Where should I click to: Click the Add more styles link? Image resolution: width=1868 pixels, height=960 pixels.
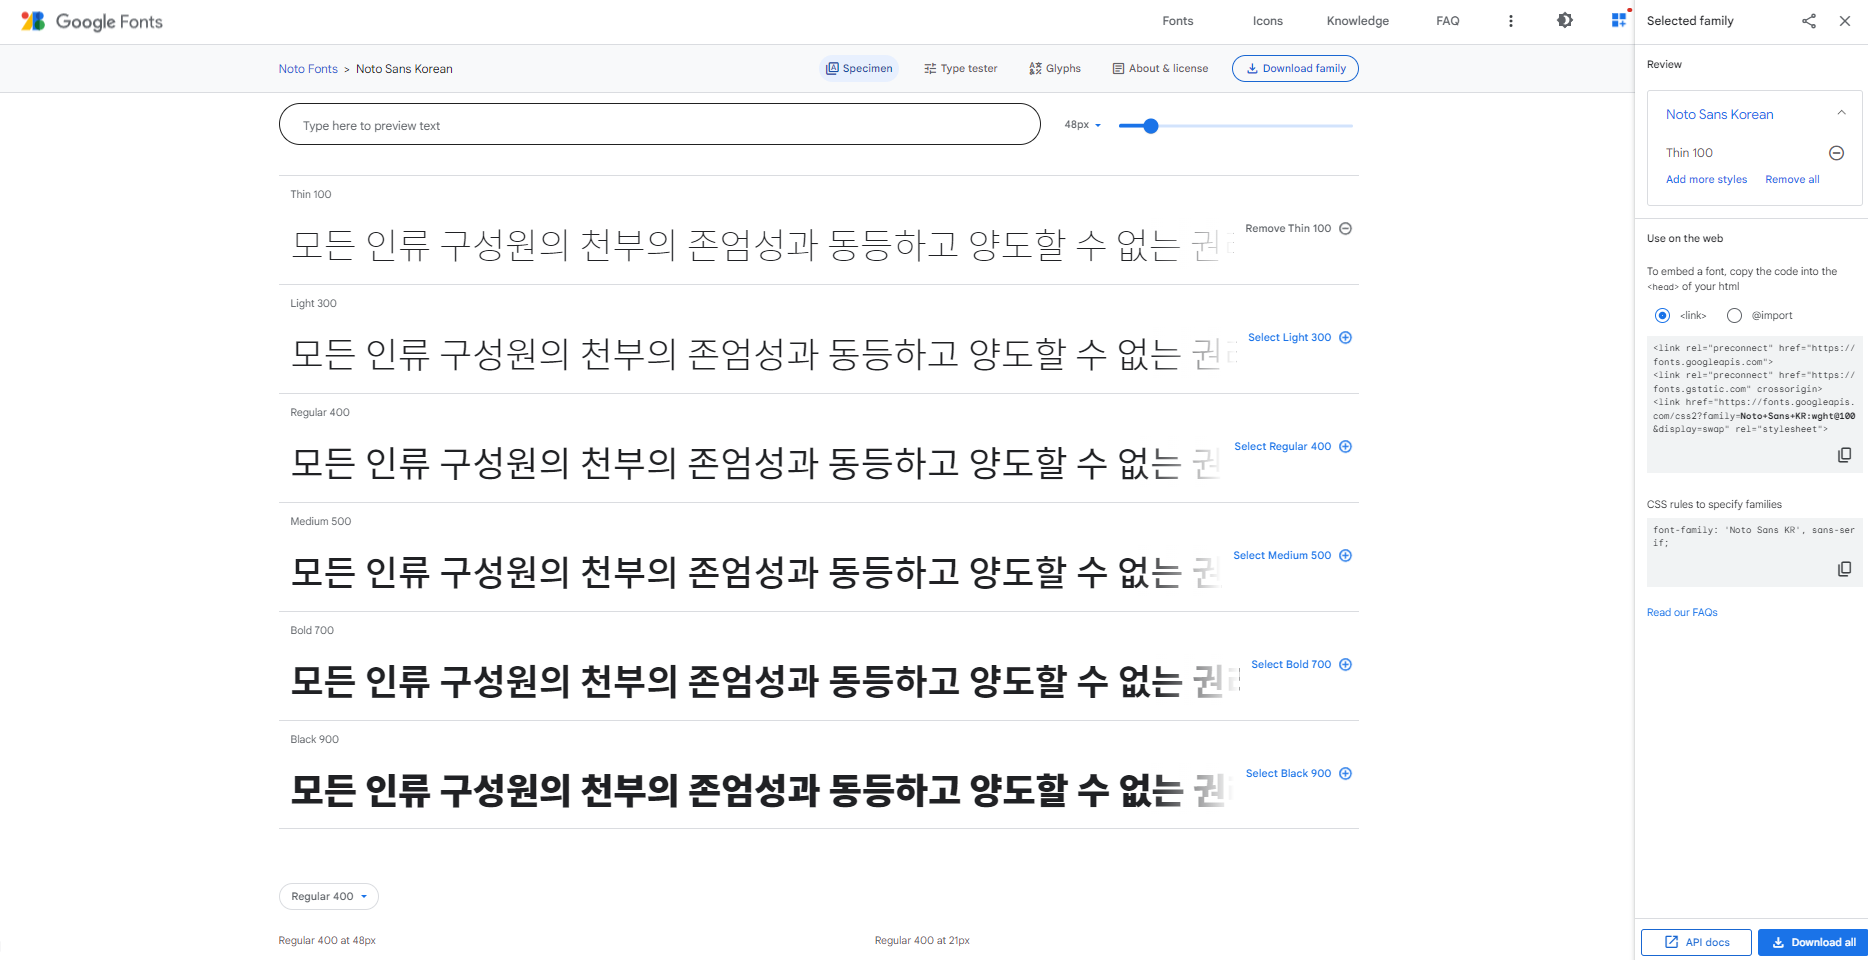[1706, 179]
